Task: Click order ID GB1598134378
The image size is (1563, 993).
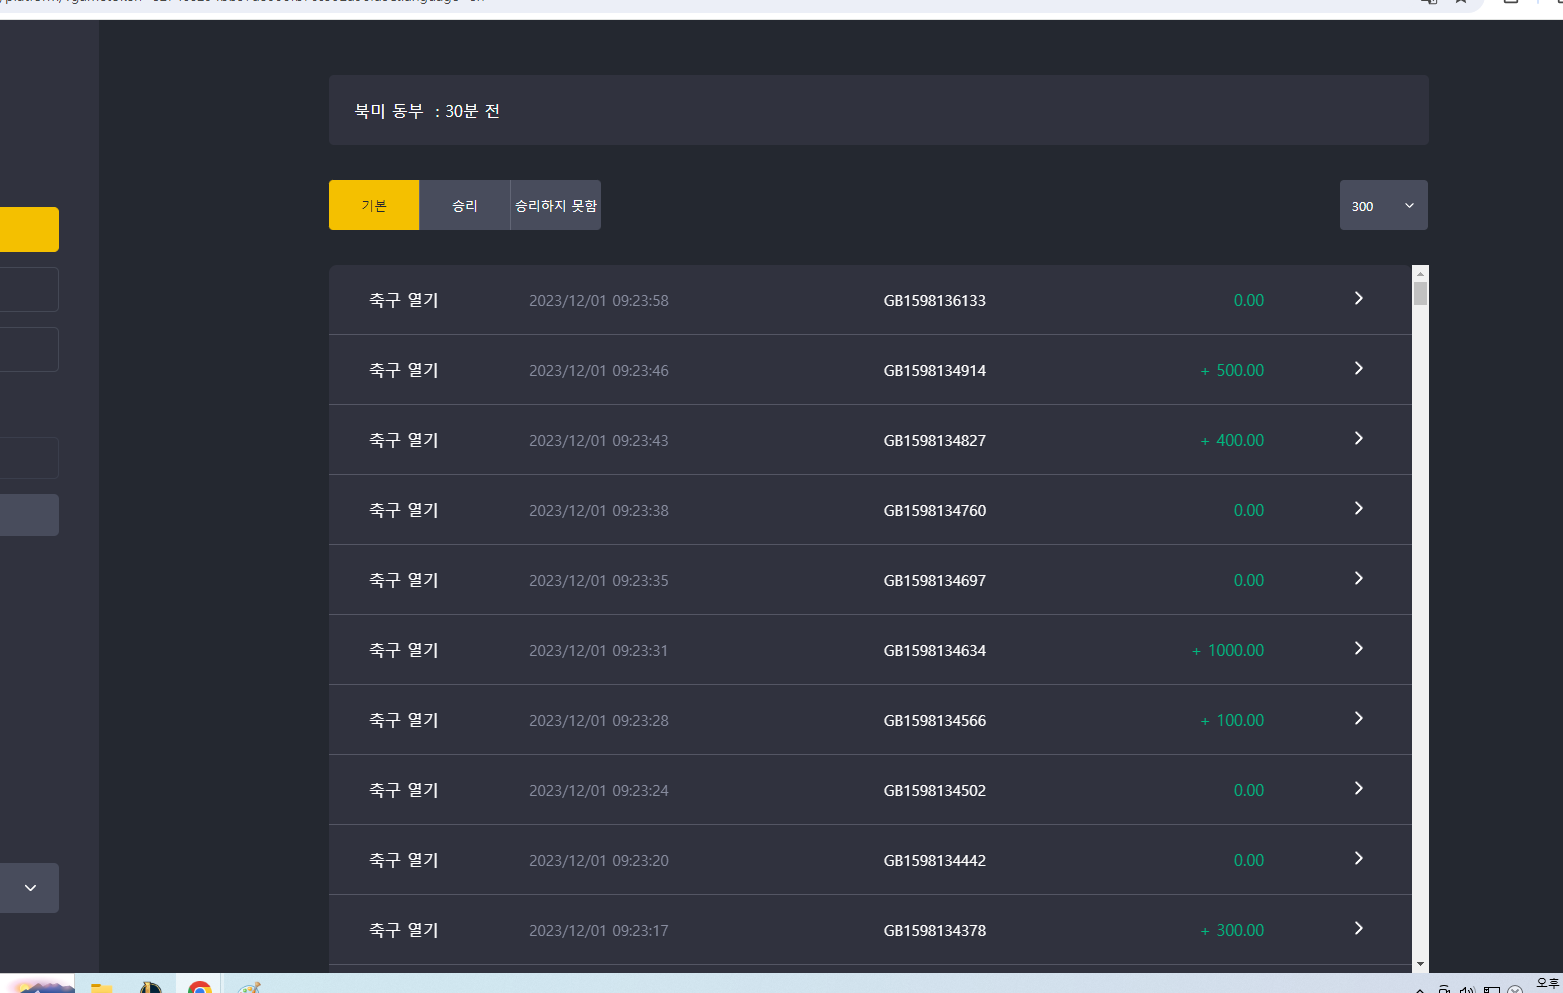Action: [x=935, y=930]
